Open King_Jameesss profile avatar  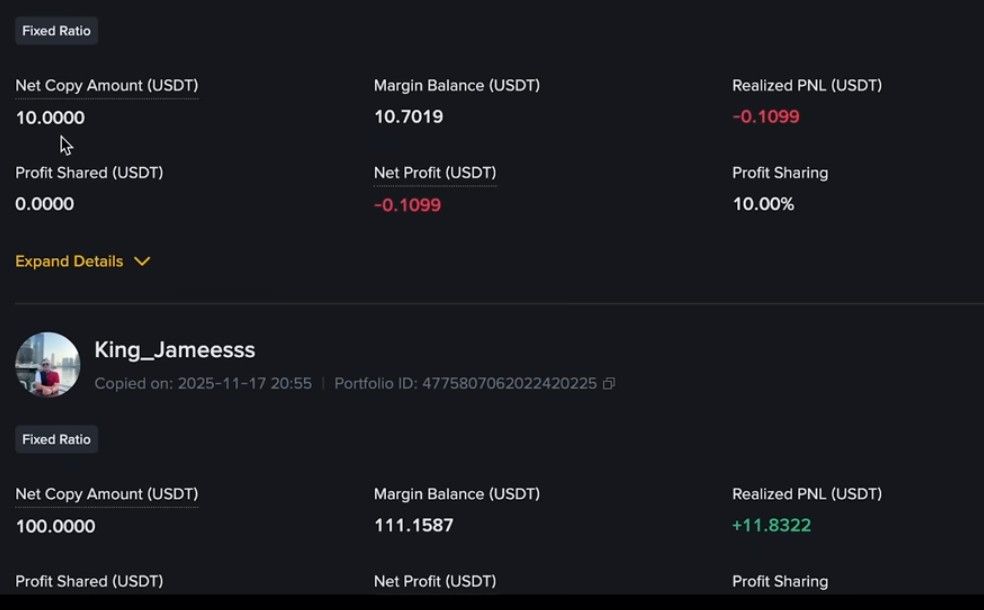click(47, 365)
